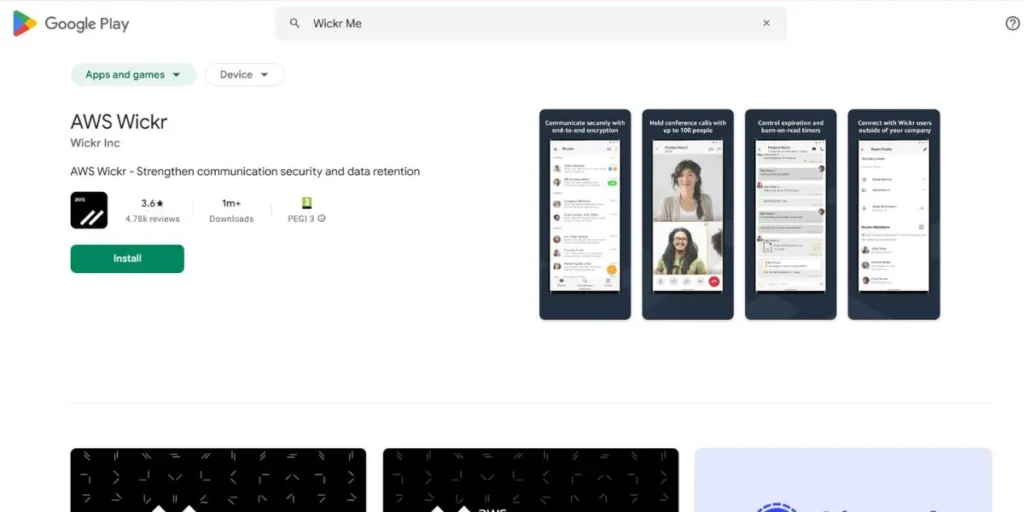Open the end-to-end encryption screenshot
The width and height of the screenshot is (1024, 512).
(585, 214)
